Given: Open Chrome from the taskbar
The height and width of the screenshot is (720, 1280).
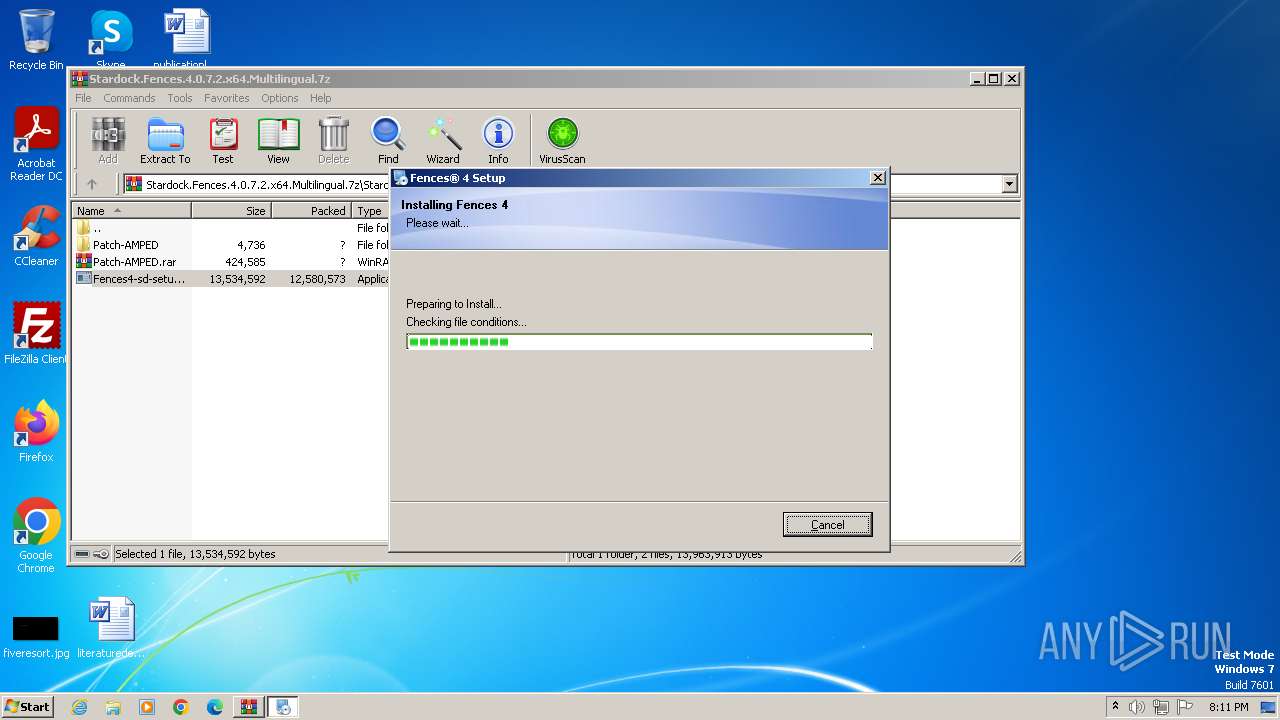Looking at the screenshot, I should point(181,707).
